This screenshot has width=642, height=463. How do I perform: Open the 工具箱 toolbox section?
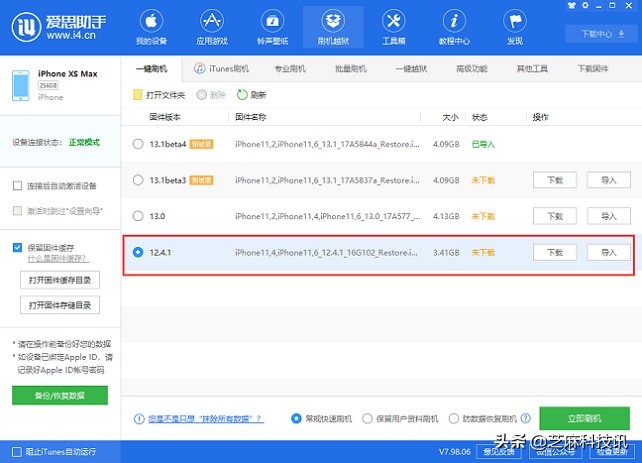pyautogui.click(x=393, y=28)
